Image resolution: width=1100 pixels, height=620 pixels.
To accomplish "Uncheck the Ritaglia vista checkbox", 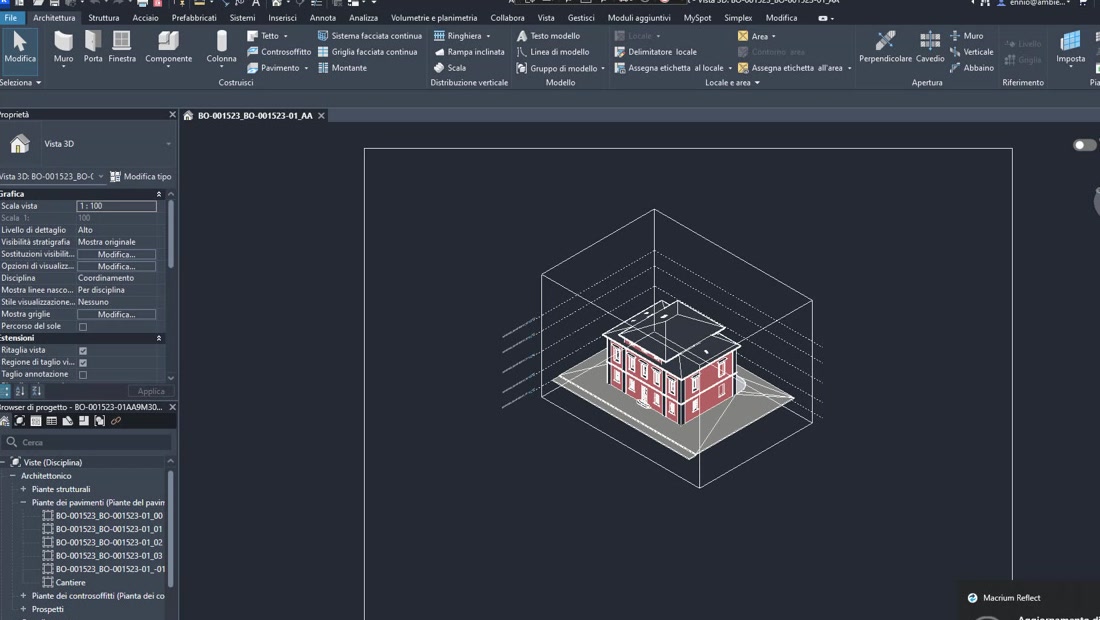I will pos(82,350).
